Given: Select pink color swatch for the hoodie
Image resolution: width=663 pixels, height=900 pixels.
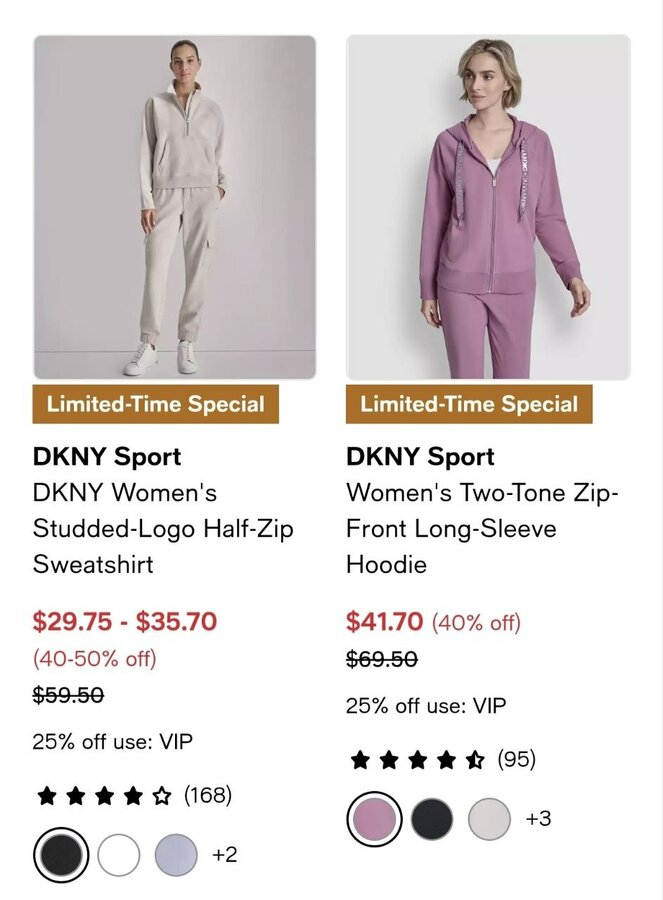Looking at the screenshot, I should [x=374, y=819].
